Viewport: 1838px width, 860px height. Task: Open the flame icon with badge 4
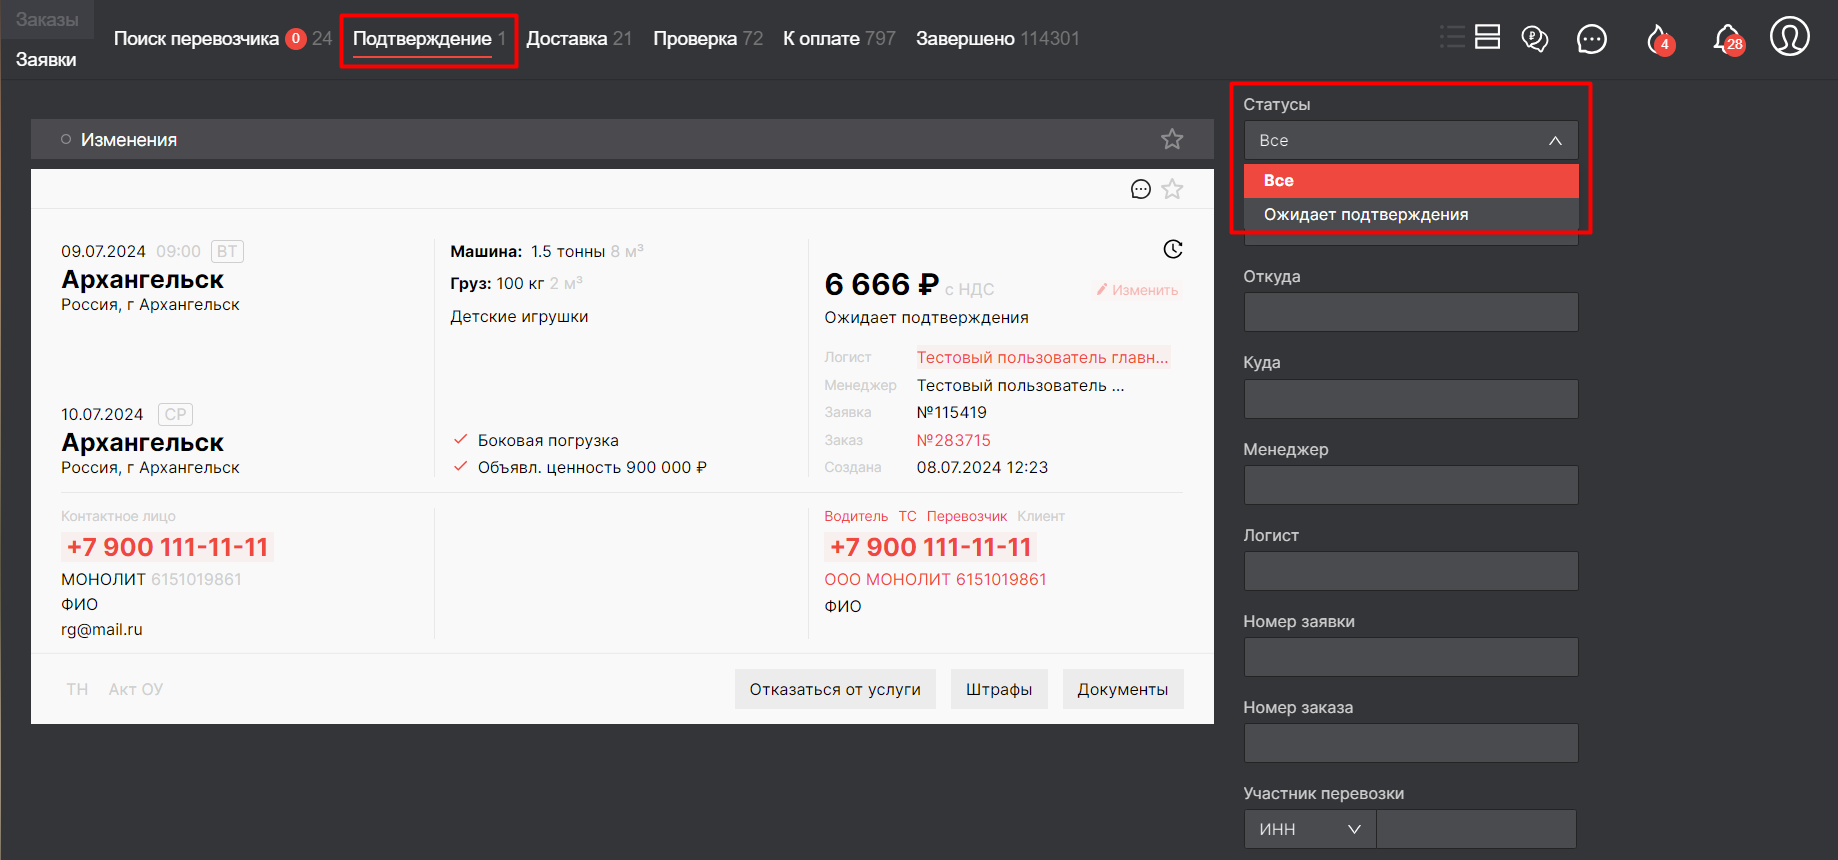(1660, 40)
